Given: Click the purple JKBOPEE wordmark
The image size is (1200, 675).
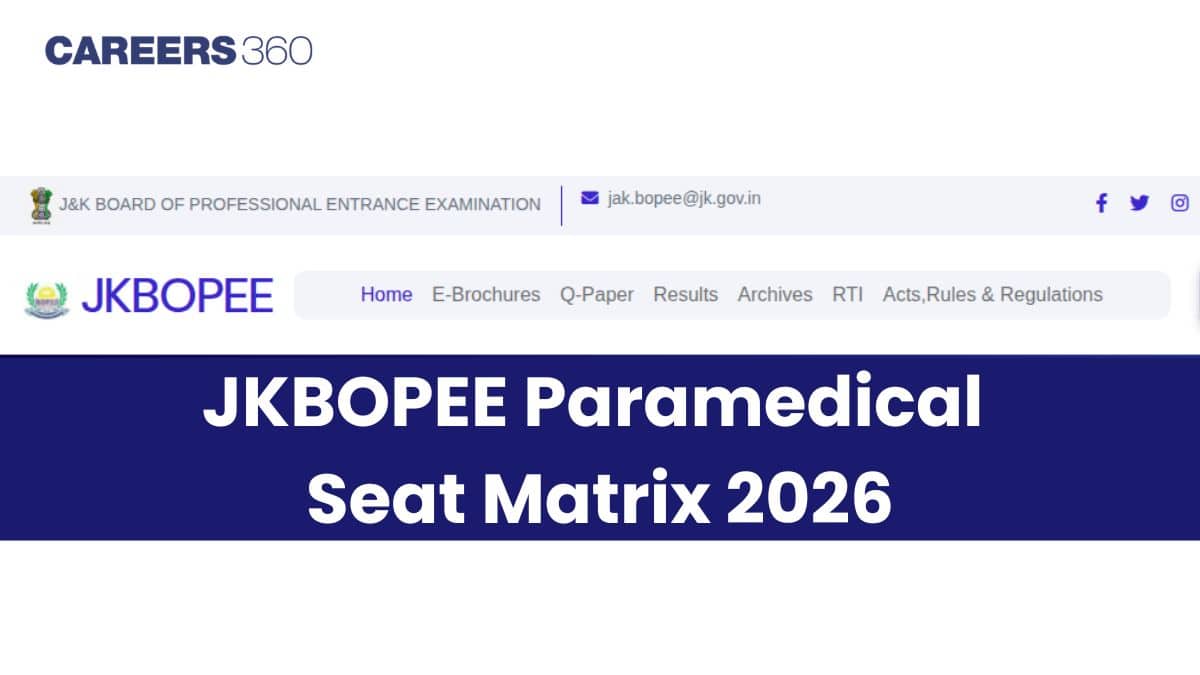Looking at the screenshot, I should coord(177,296).
